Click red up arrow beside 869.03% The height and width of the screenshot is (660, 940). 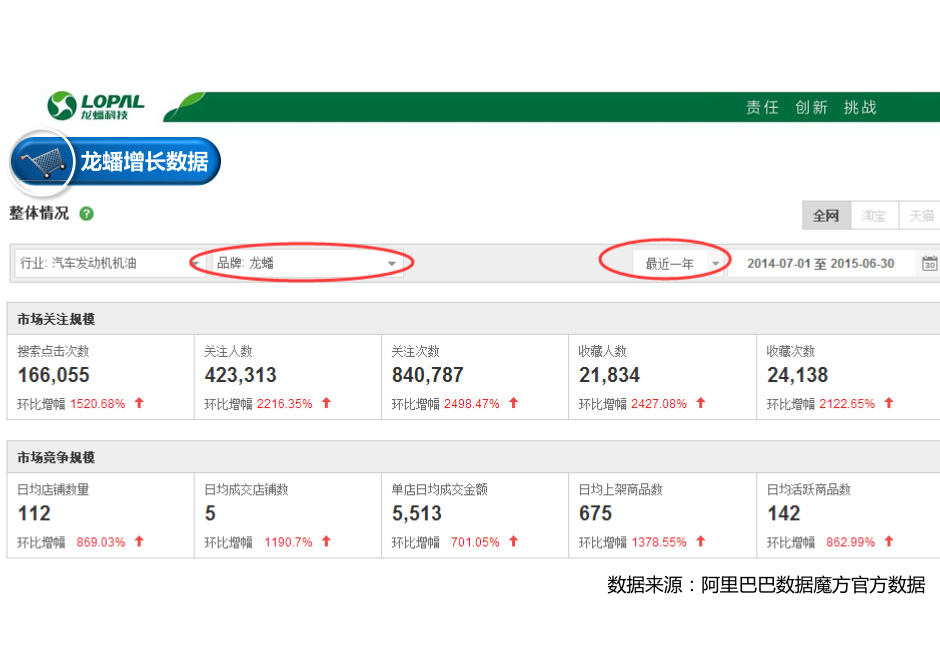tap(139, 541)
